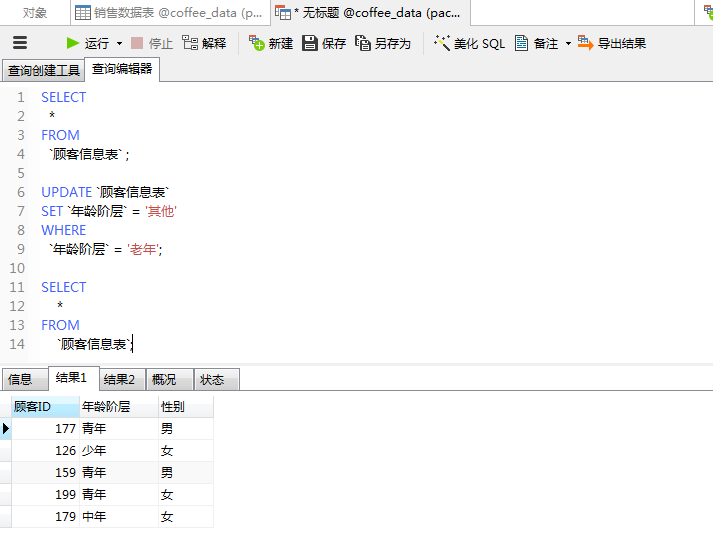Click line number 10 in the gutter

pos(17,268)
